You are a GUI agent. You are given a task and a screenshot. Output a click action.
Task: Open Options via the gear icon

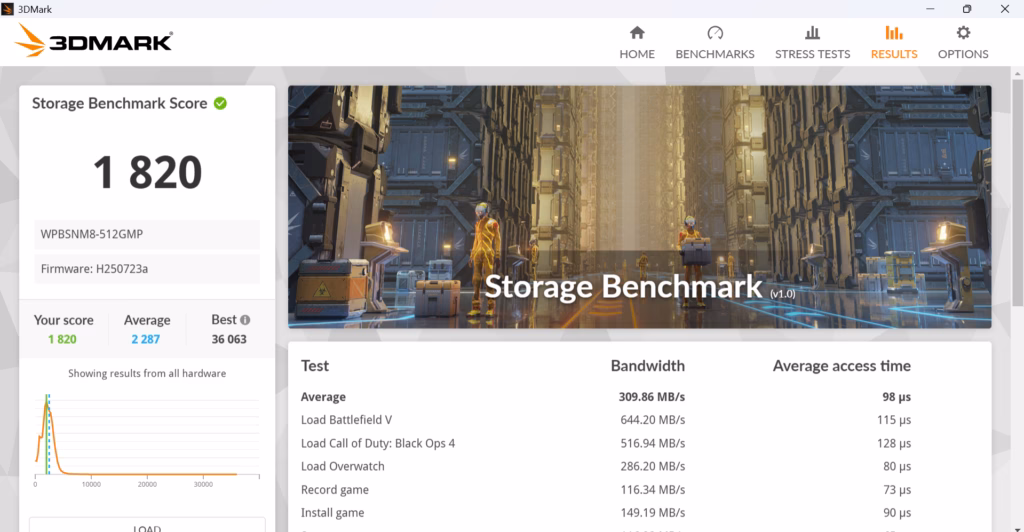tap(963, 33)
